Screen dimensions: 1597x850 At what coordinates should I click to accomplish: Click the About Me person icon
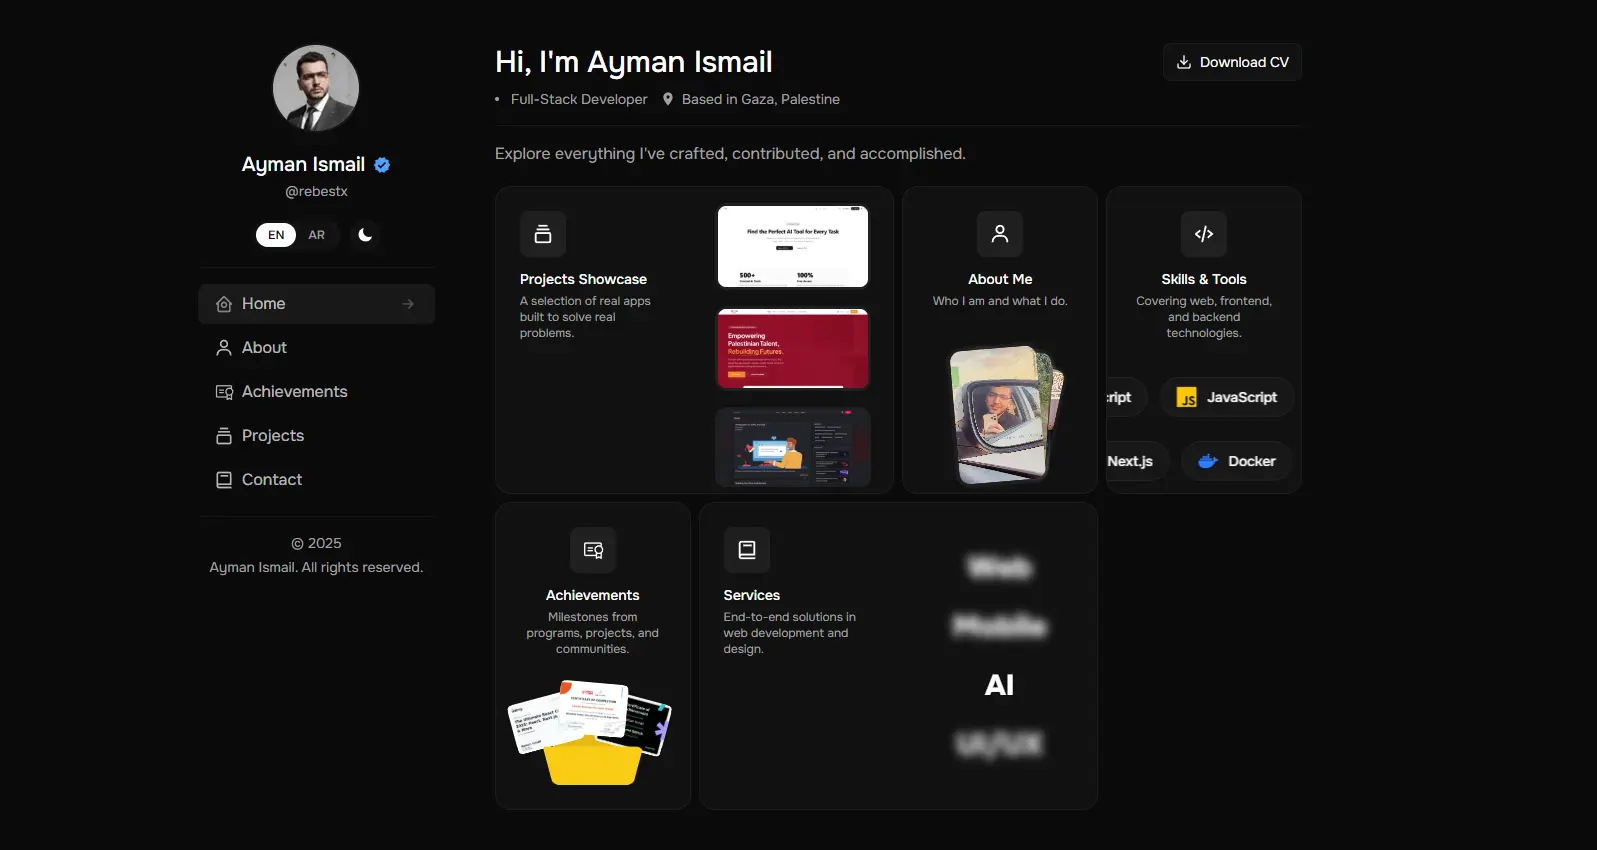[x=999, y=234]
